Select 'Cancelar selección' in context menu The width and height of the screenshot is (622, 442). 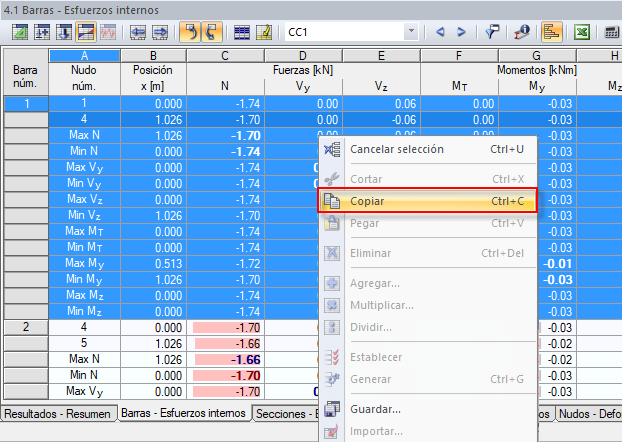click(x=428, y=150)
